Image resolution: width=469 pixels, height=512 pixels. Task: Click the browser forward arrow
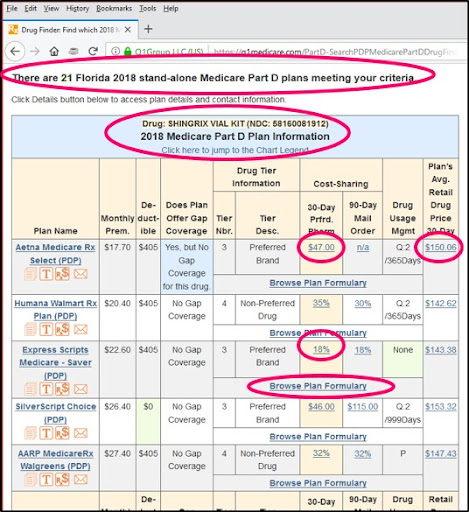35,51
